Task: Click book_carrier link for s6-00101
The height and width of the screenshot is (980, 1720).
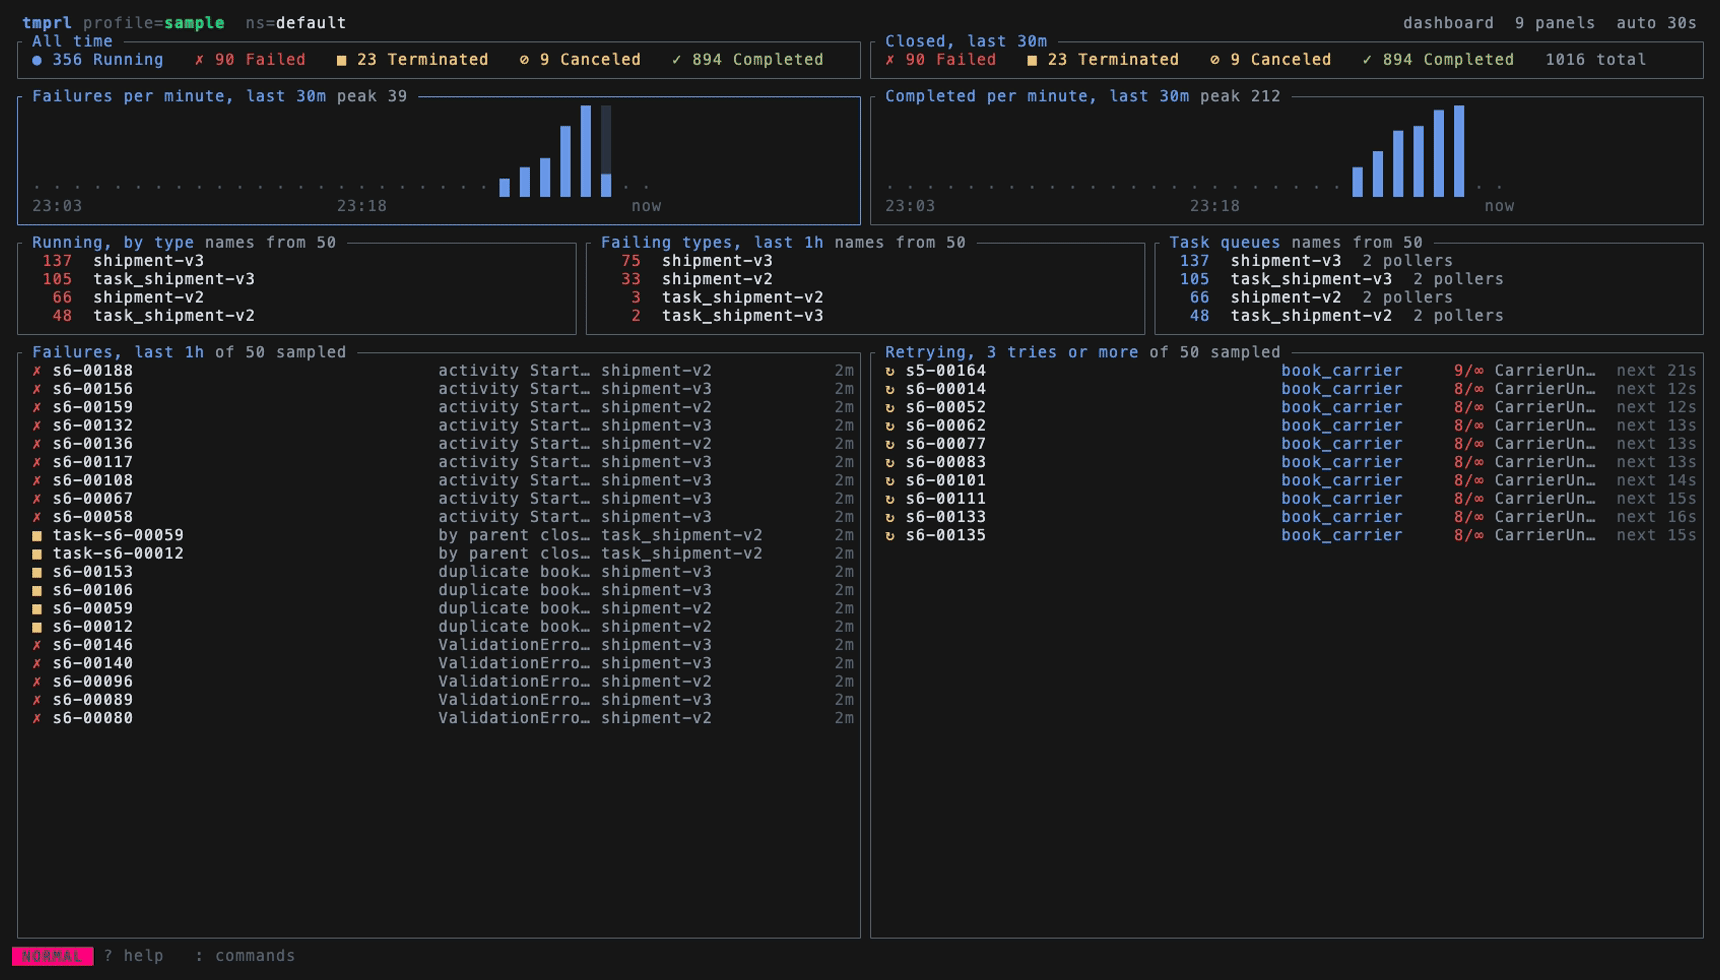Action: click(1342, 481)
